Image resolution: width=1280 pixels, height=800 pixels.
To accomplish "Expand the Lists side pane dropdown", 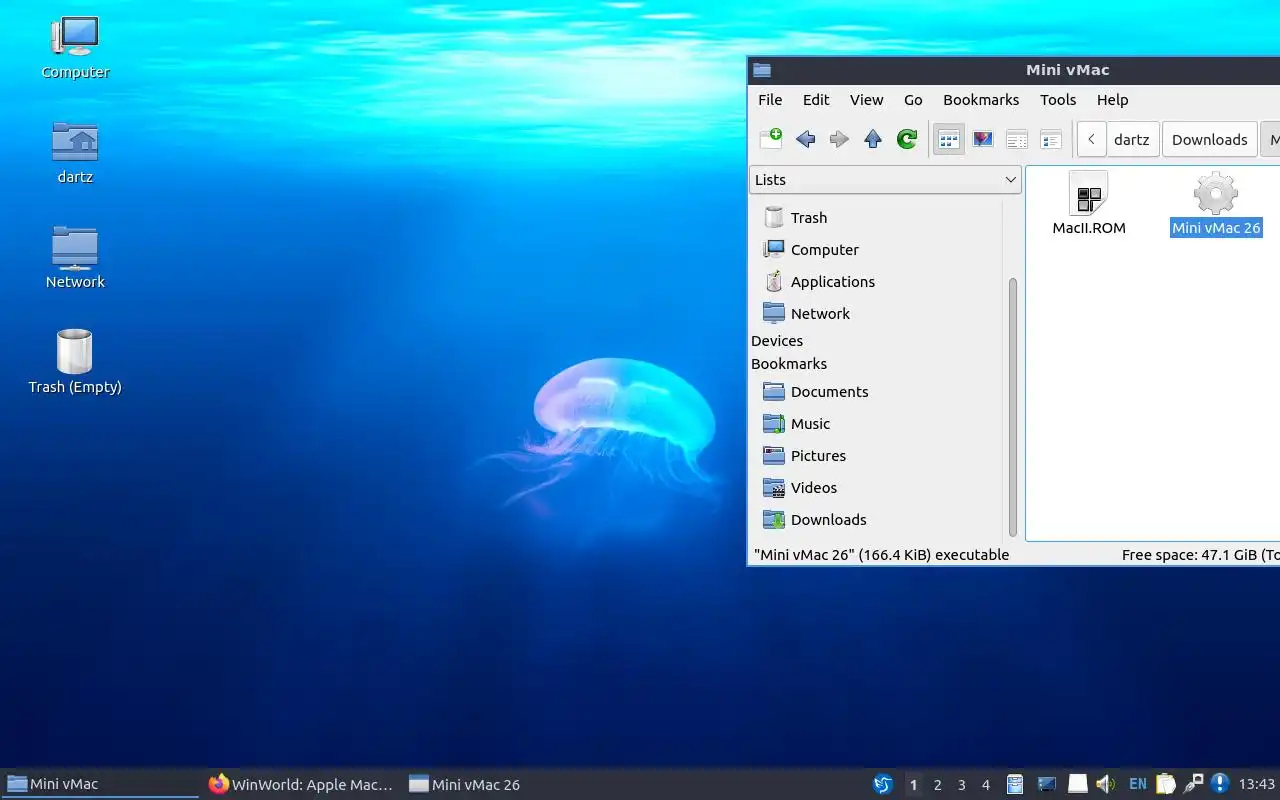I will click(x=885, y=180).
